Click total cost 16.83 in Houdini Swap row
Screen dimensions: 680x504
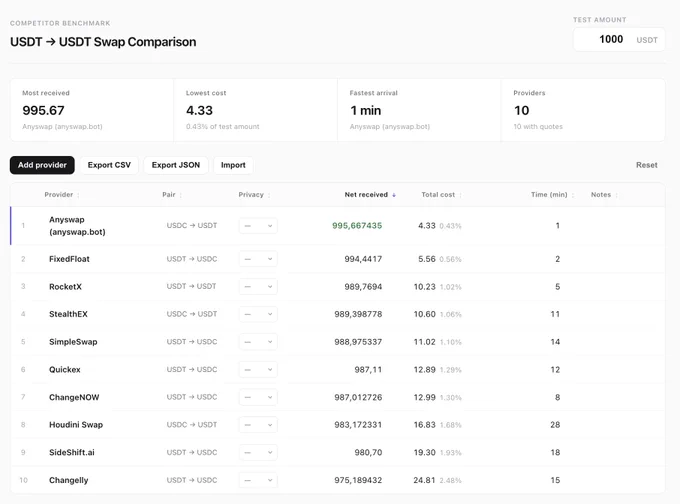[x=425, y=425]
